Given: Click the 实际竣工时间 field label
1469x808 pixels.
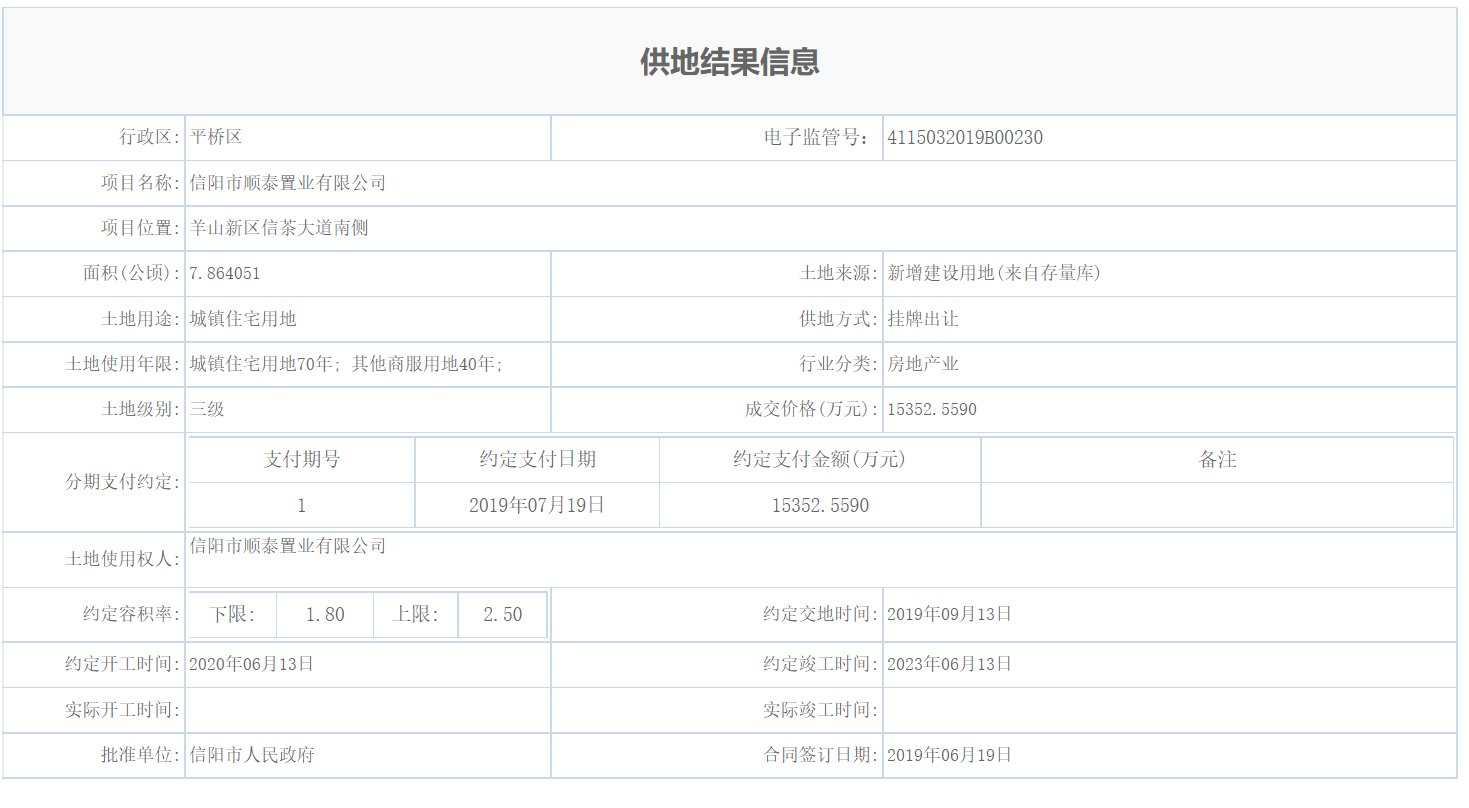Looking at the screenshot, I should 821,710.
